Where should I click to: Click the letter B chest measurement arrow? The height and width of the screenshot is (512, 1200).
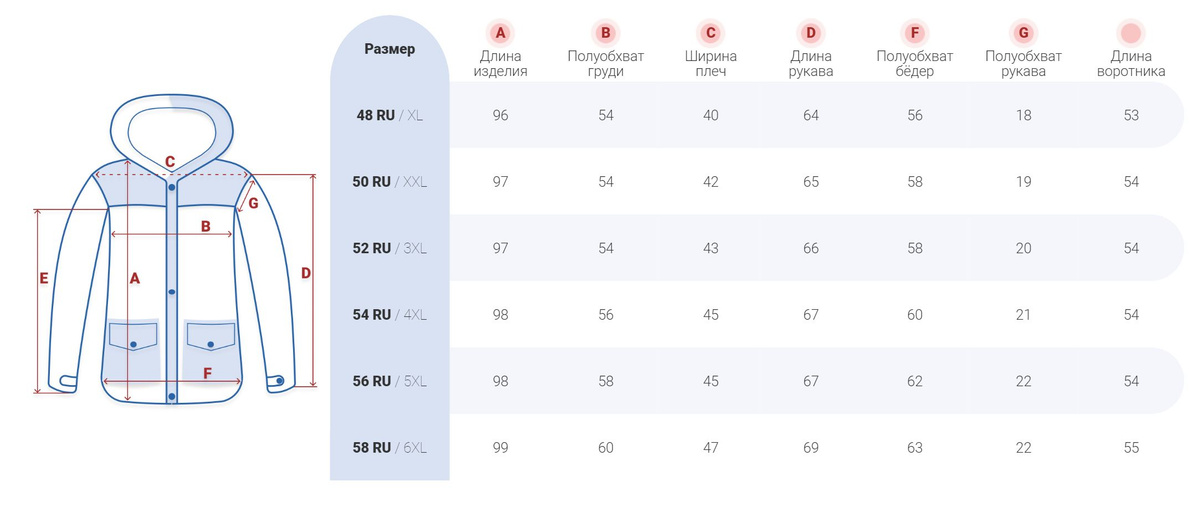point(172,234)
